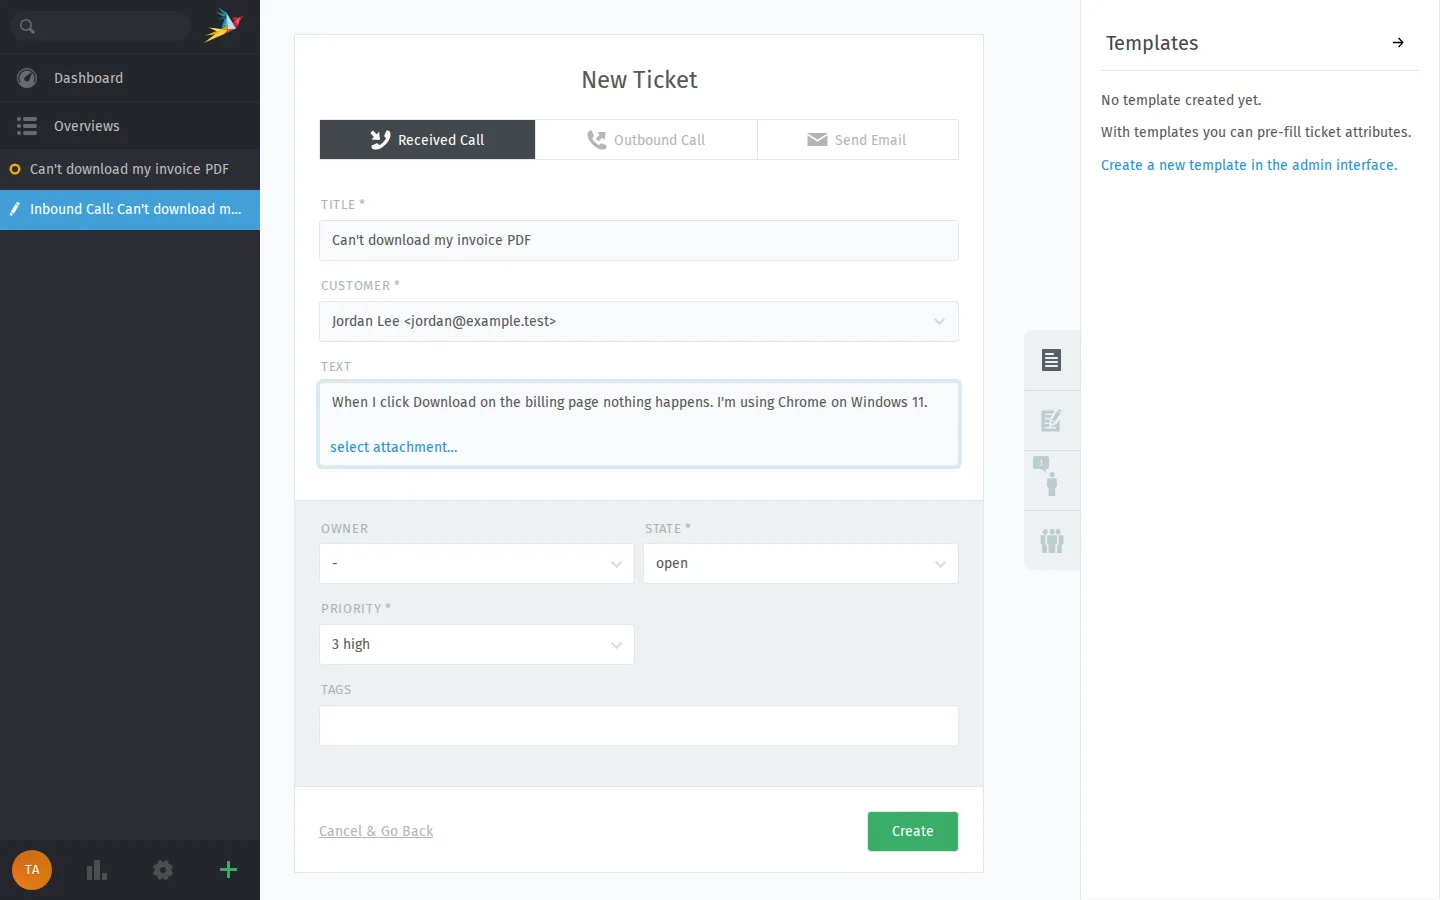This screenshot has height=900, width=1440.
Task: Select the Received Call ticket type
Action: (427, 140)
